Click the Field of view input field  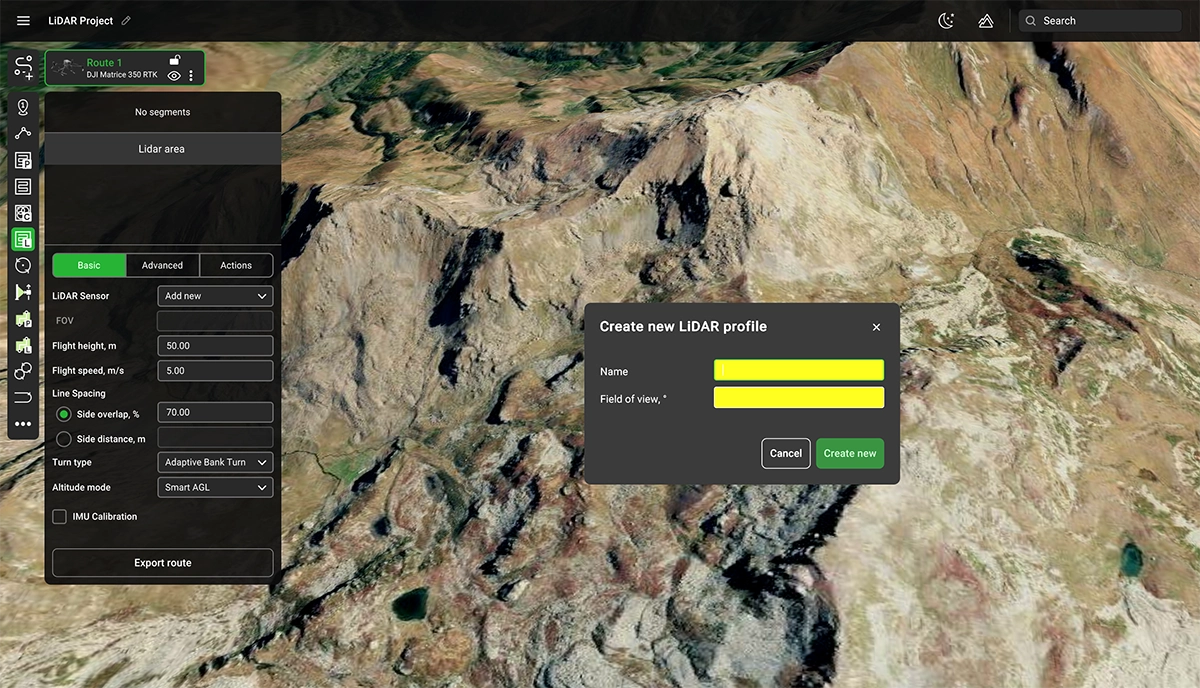(799, 398)
